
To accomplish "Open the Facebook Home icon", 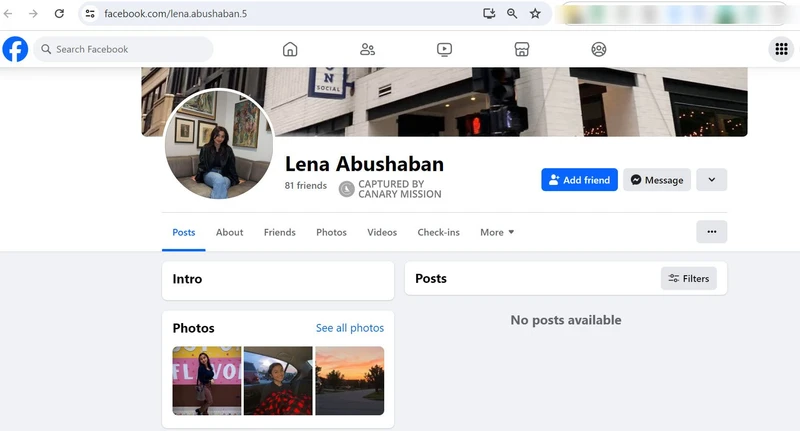I will click(290, 49).
